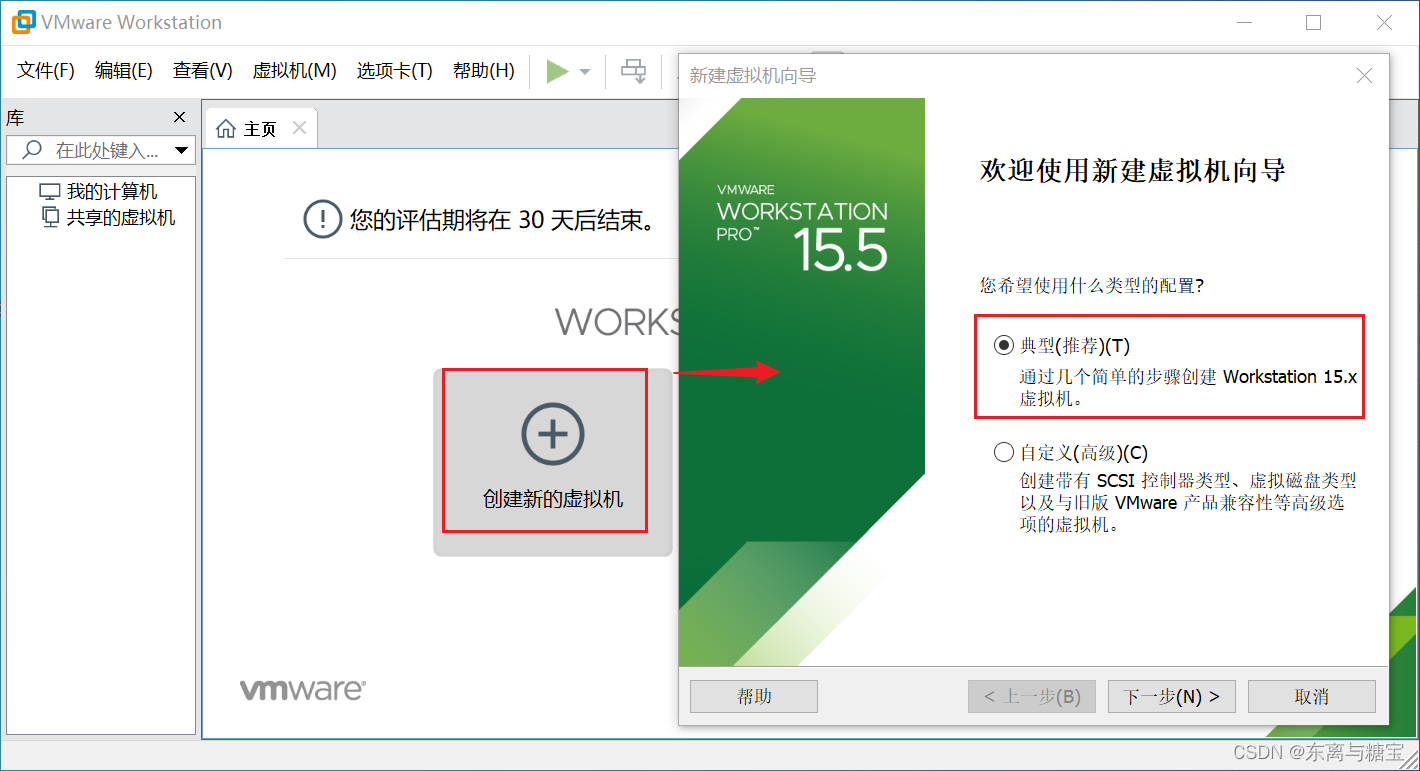Click the evaluation period warning icon

point(322,219)
